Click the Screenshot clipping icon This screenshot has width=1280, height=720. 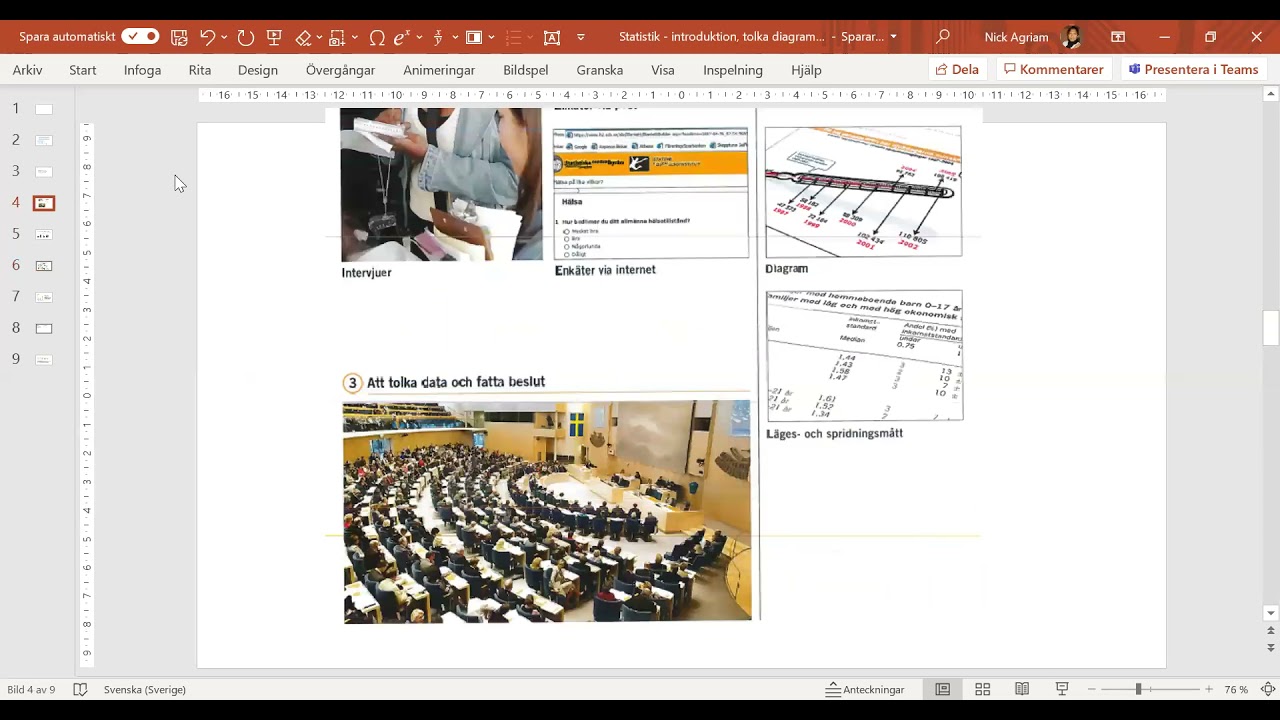(339, 37)
